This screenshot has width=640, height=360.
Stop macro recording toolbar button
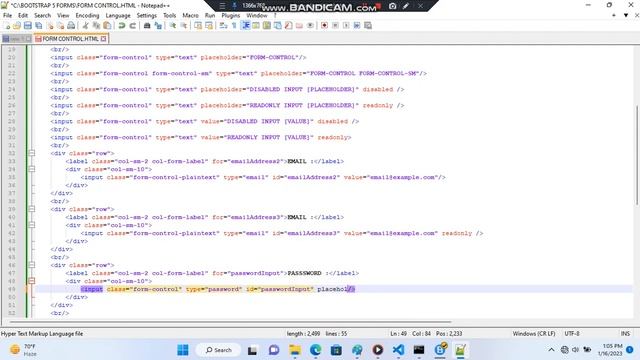pos(335,25)
